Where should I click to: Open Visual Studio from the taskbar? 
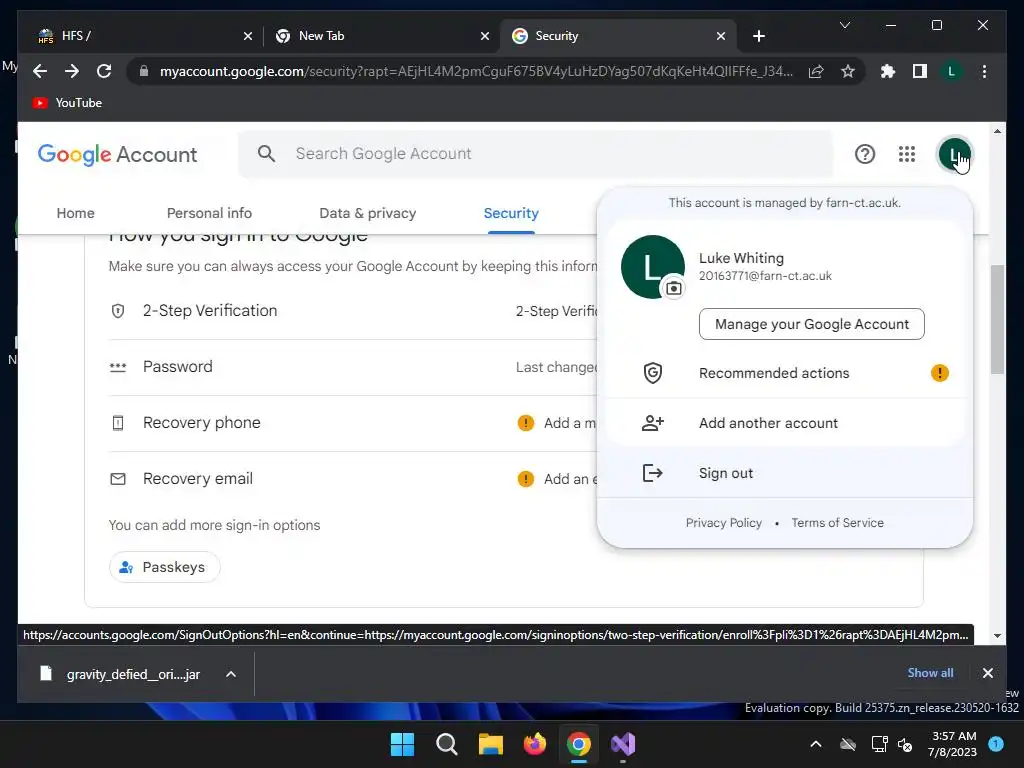(x=623, y=744)
